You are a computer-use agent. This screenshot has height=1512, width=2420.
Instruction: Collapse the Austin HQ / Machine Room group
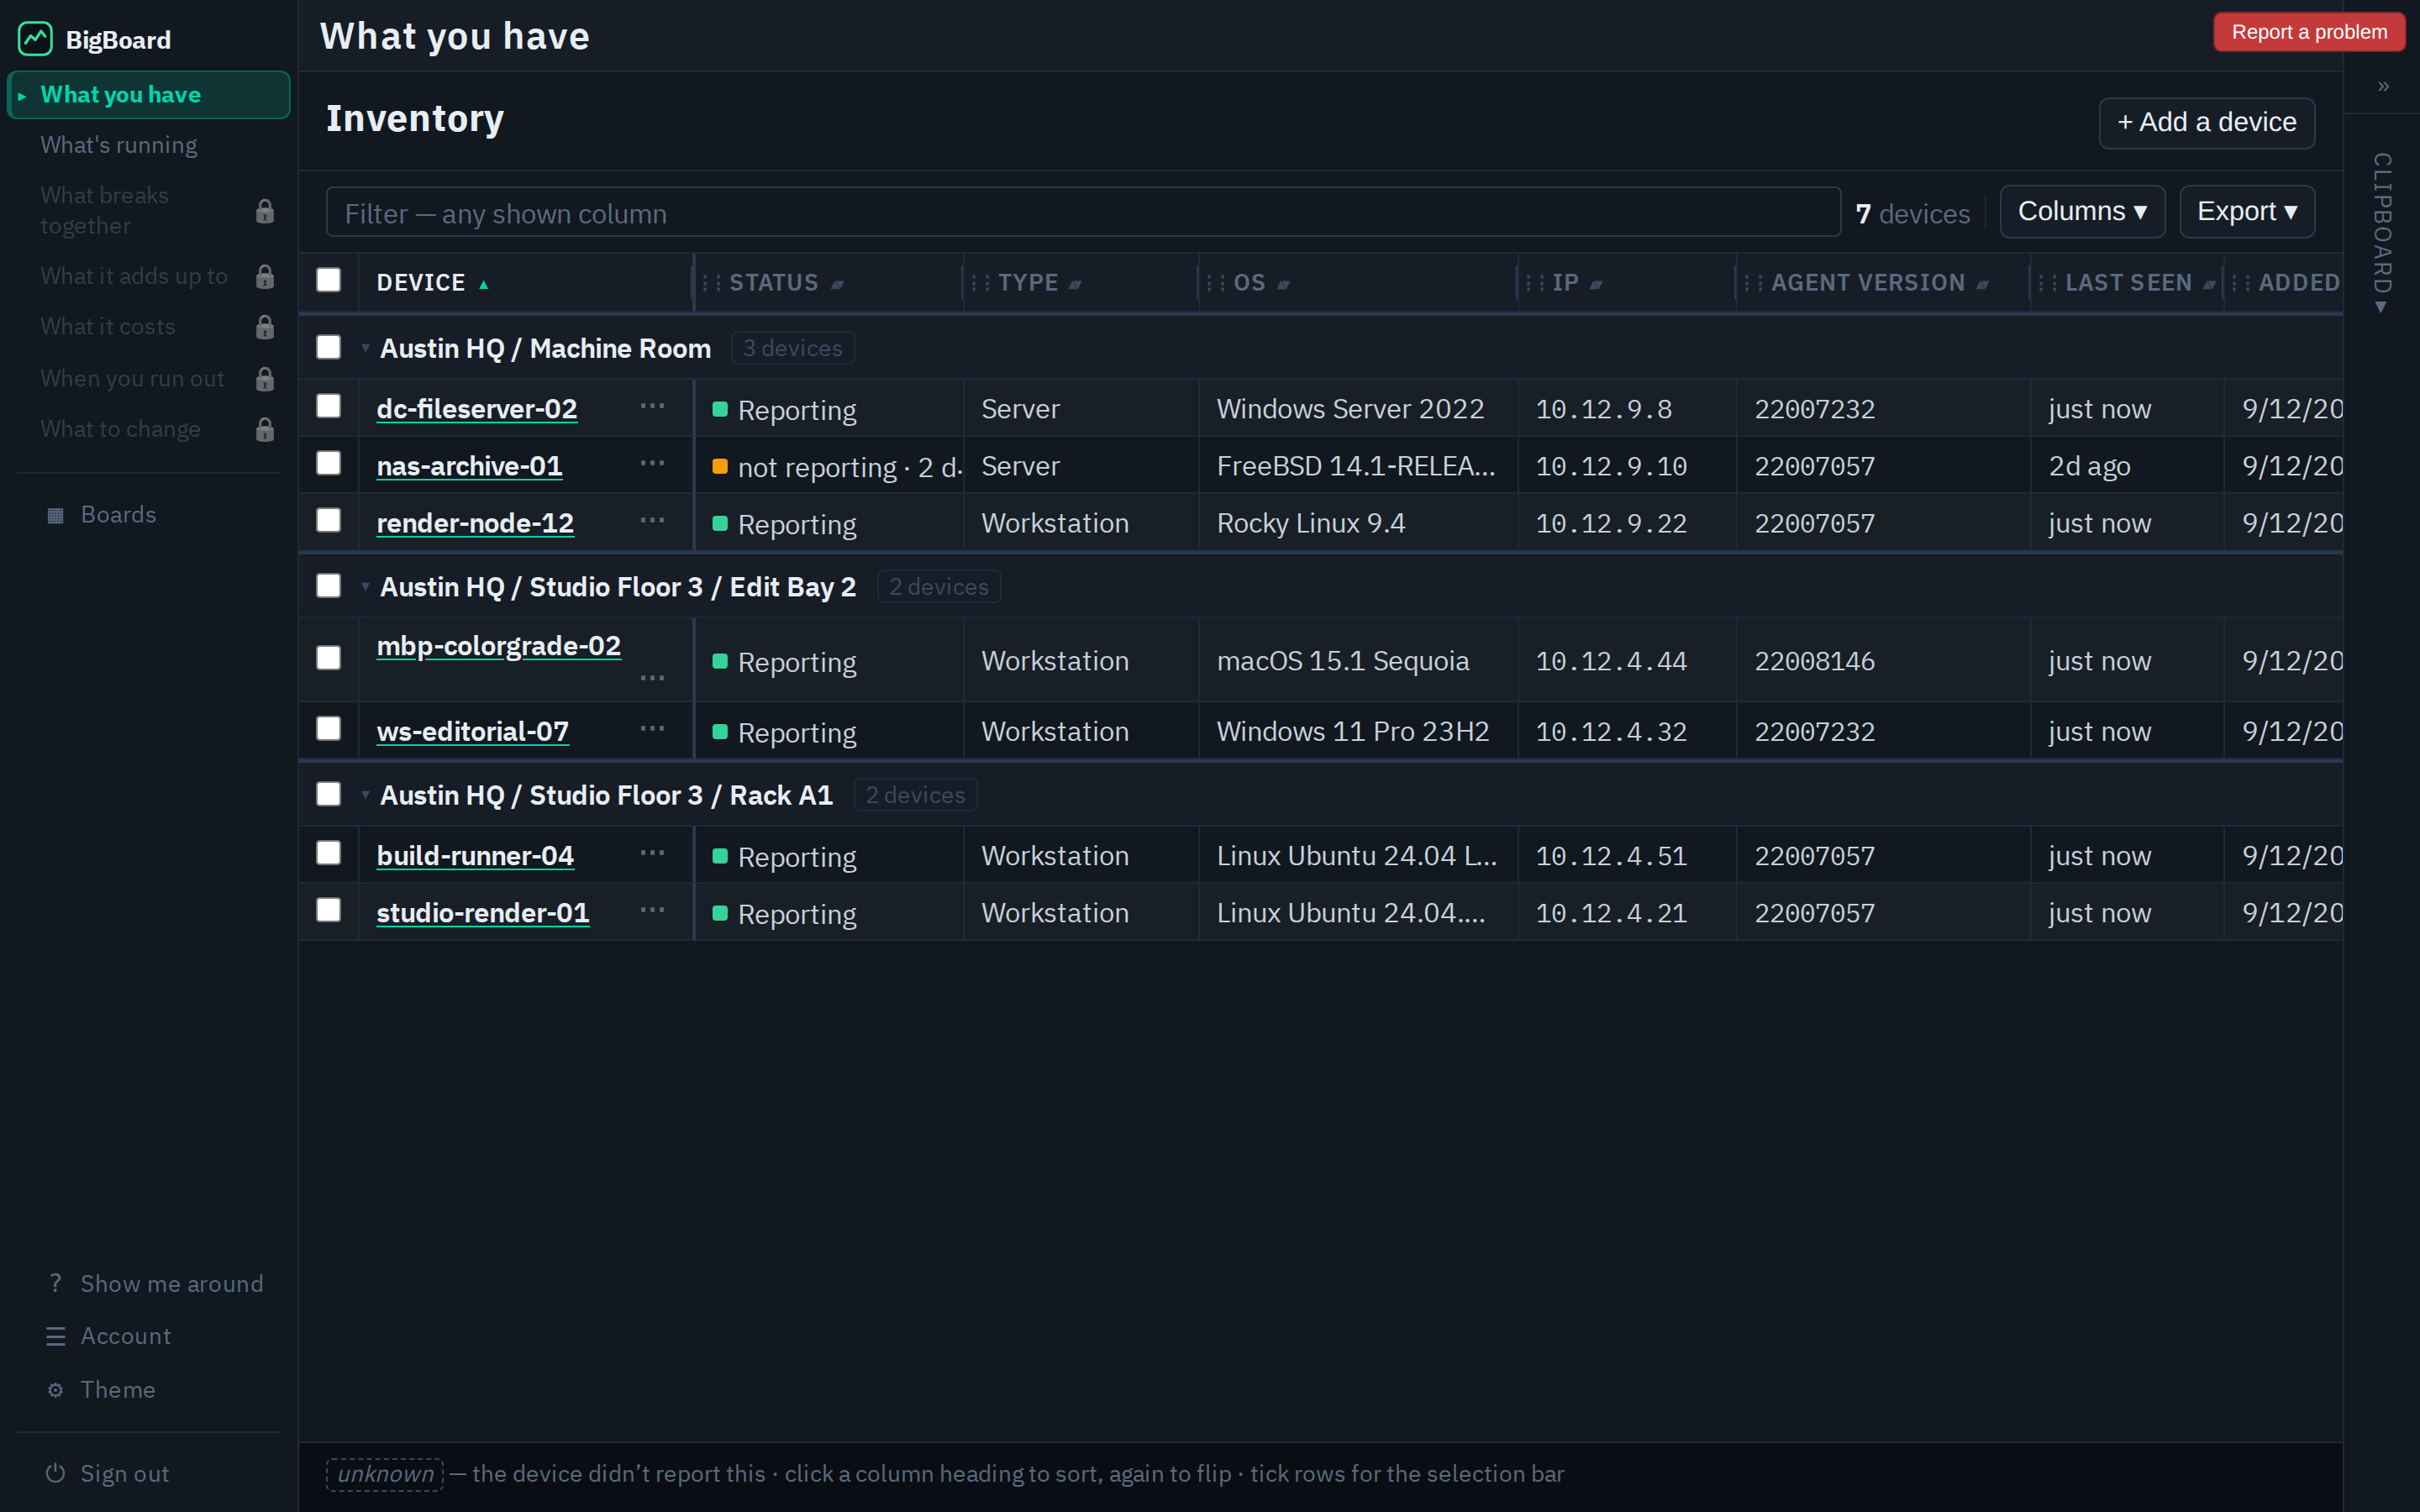[366, 349]
